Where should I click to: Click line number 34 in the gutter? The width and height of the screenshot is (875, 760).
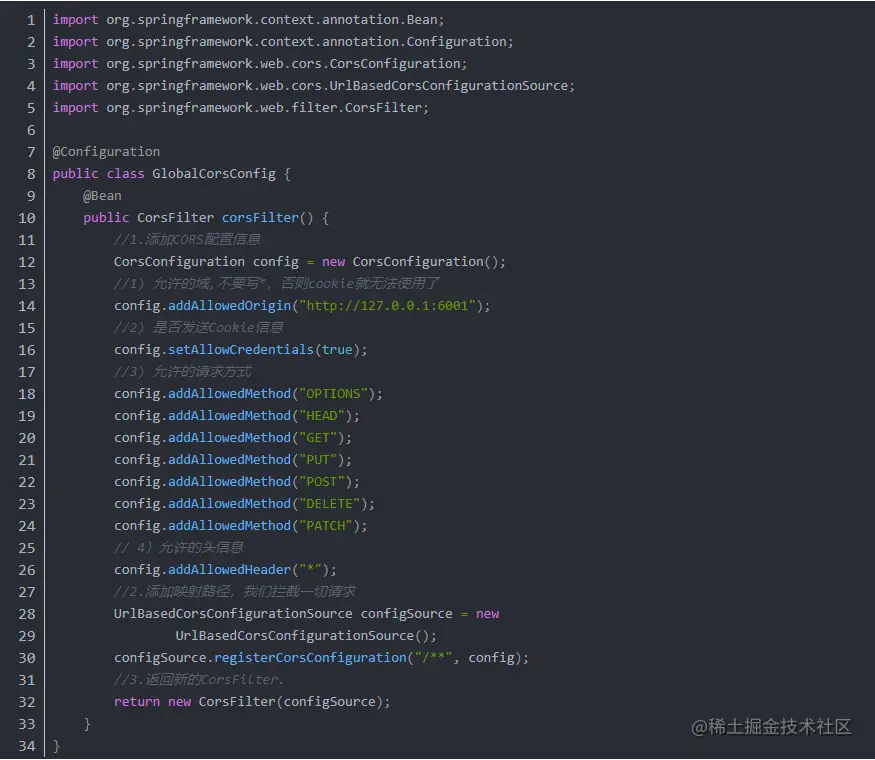(x=26, y=746)
